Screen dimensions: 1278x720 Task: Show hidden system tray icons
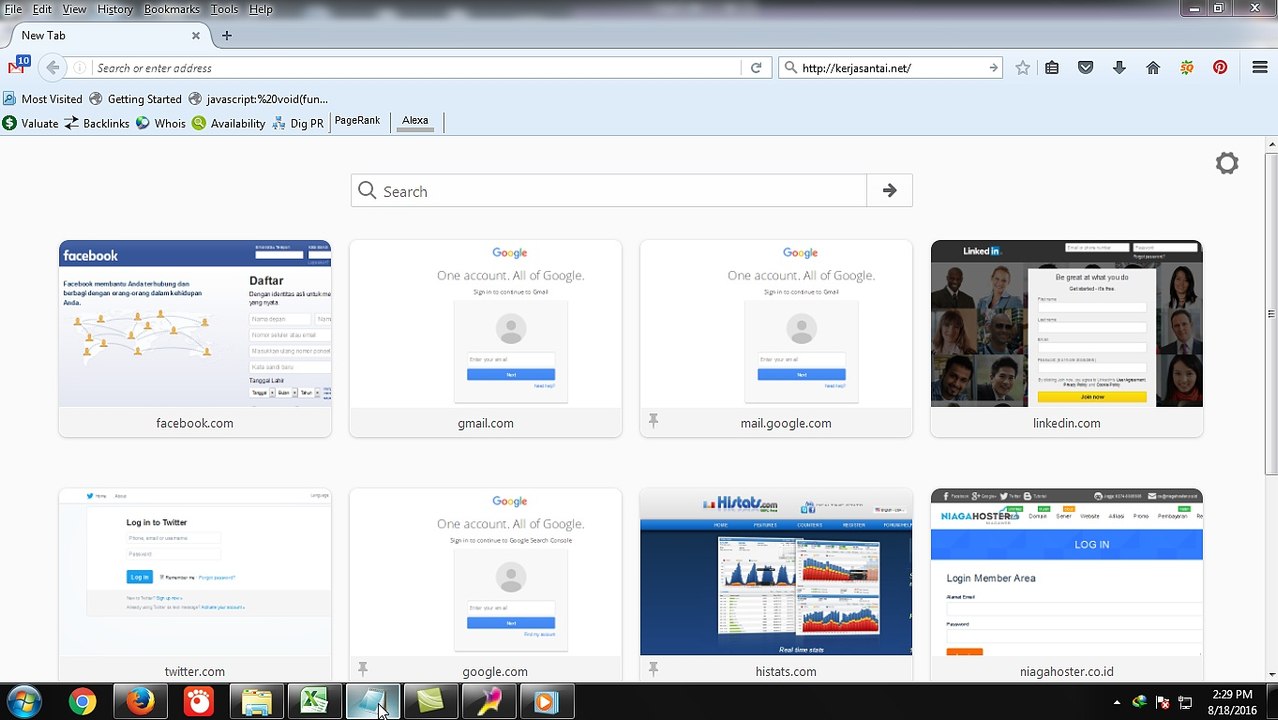click(1117, 702)
